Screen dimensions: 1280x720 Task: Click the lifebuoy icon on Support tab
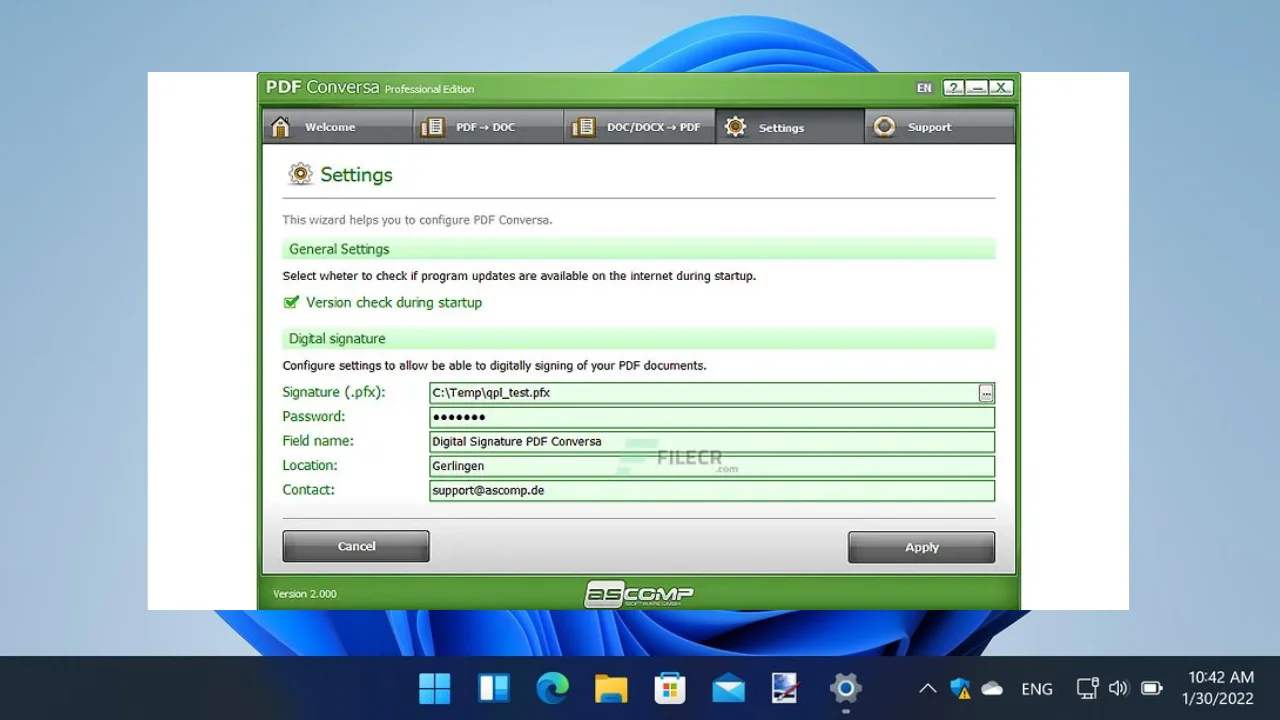(x=884, y=127)
